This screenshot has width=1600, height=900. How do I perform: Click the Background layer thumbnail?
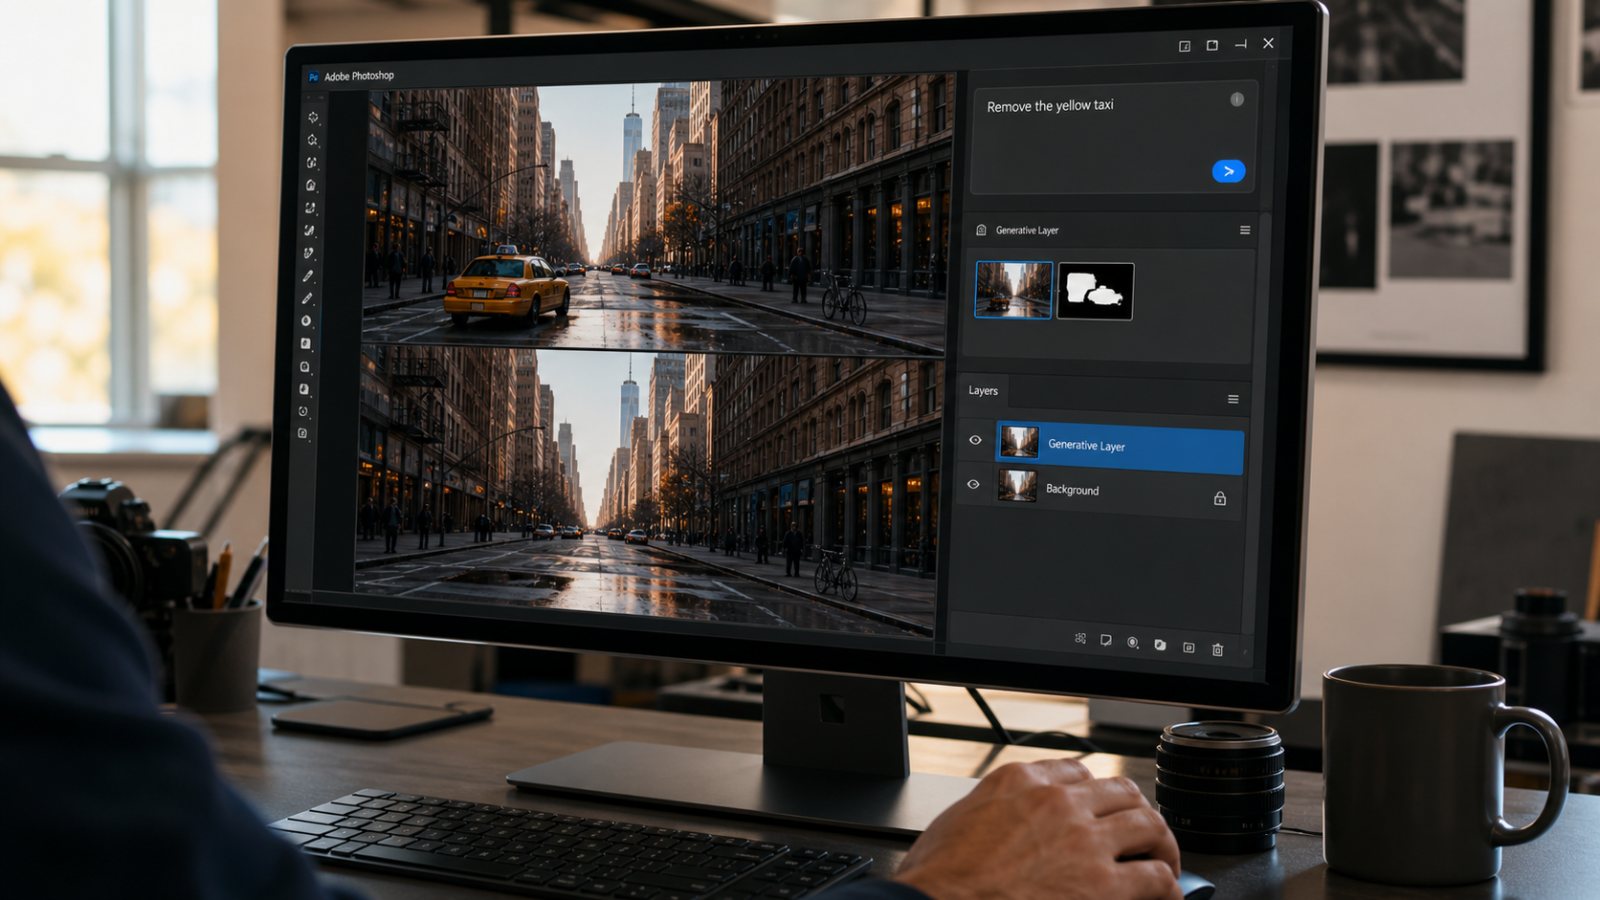(1017, 486)
